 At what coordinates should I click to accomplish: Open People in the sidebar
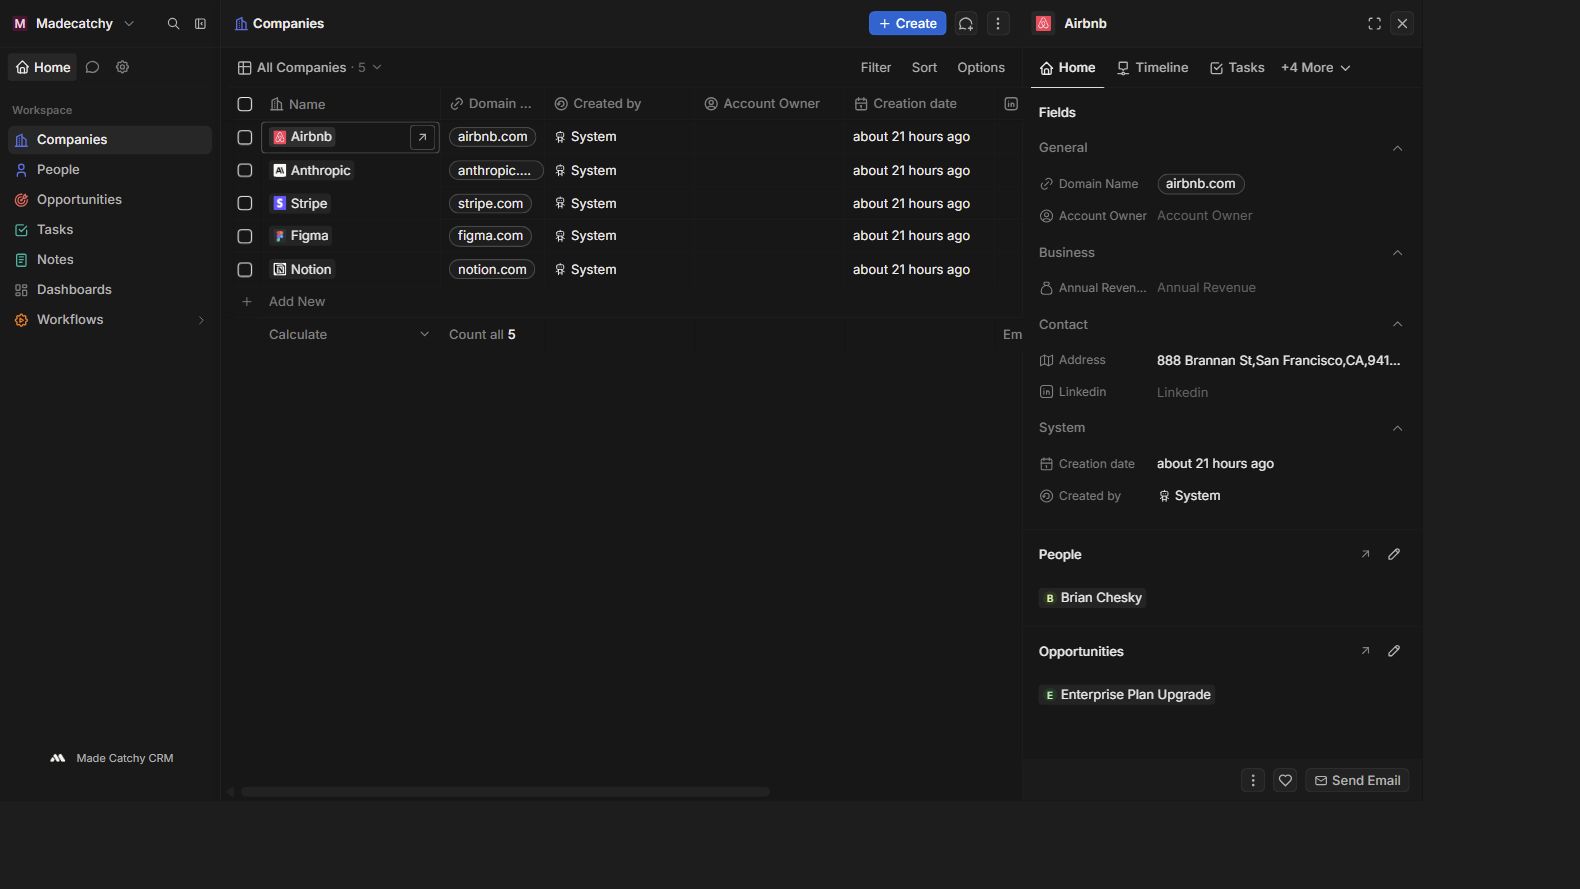tap(110, 170)
